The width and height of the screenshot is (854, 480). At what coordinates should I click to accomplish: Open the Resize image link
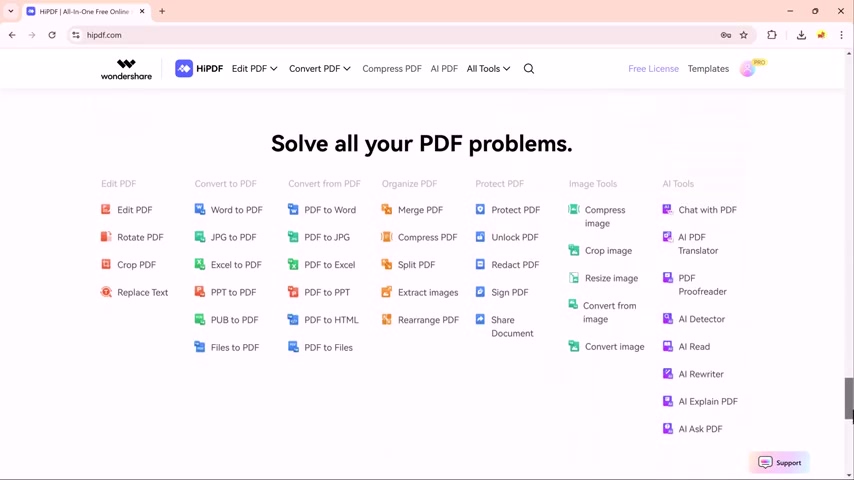pos(603,278)
